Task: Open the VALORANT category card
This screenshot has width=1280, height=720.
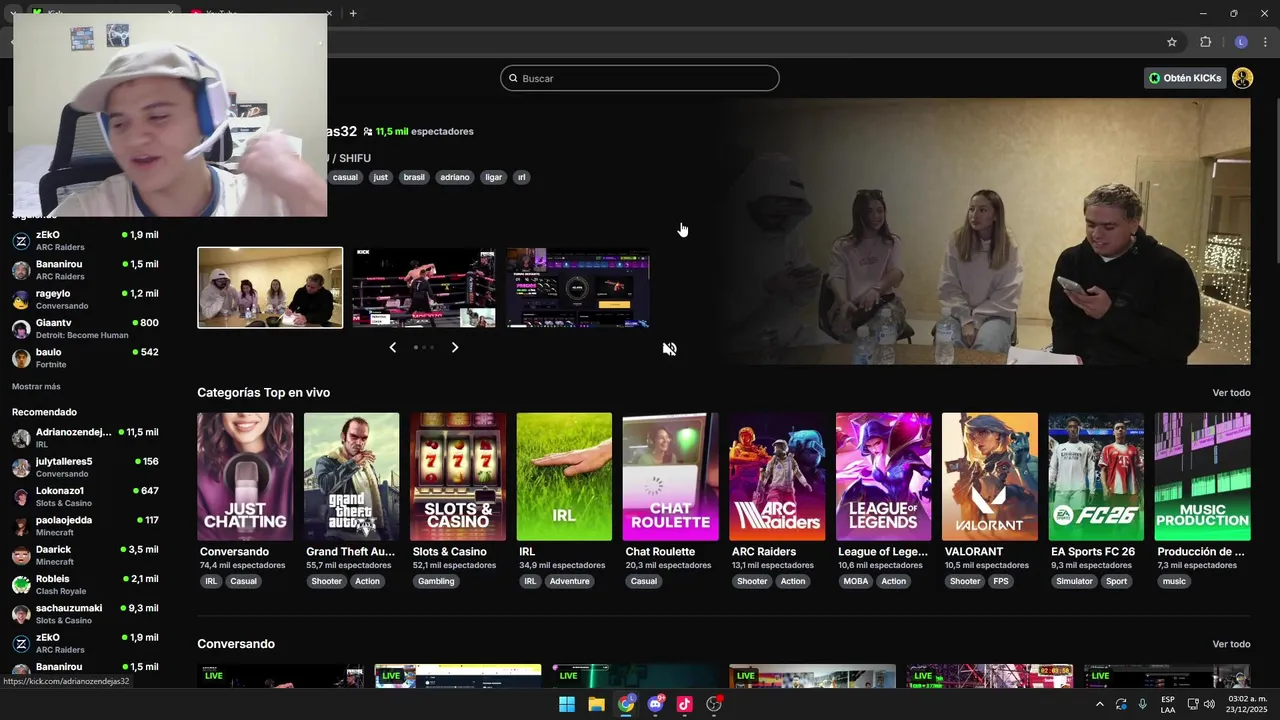Action: pos(990,477)
